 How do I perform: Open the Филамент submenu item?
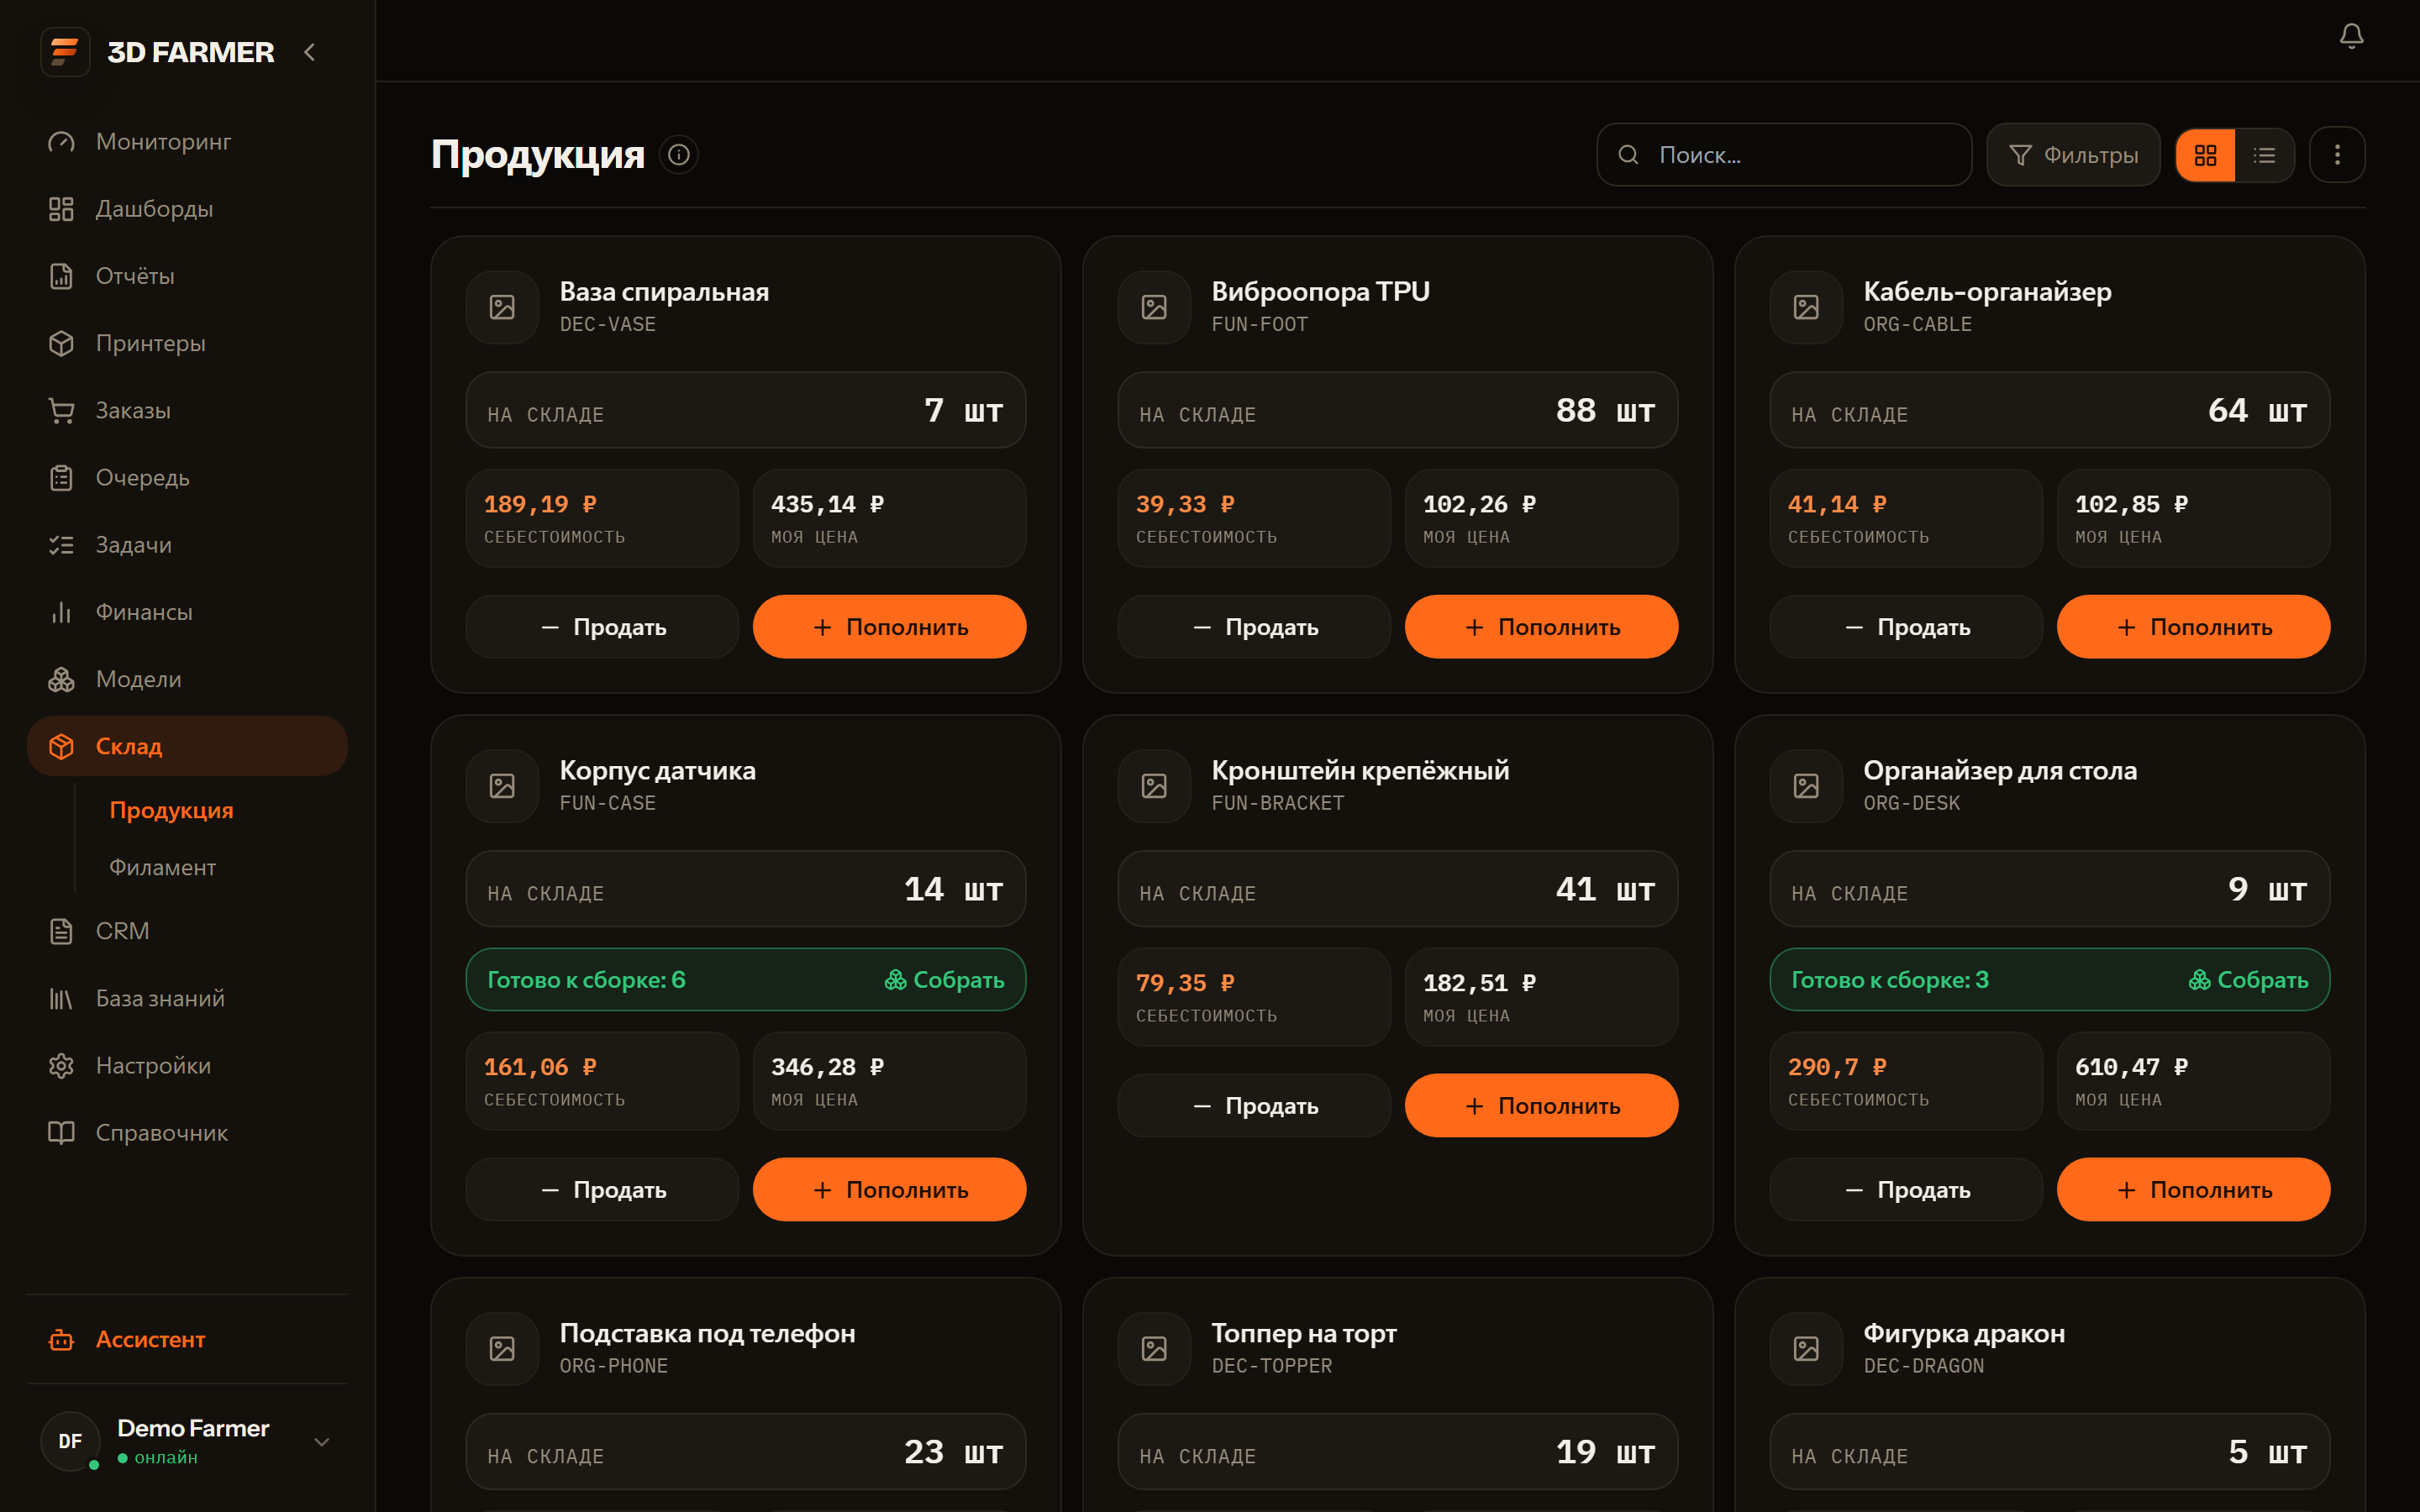(162, 867)
